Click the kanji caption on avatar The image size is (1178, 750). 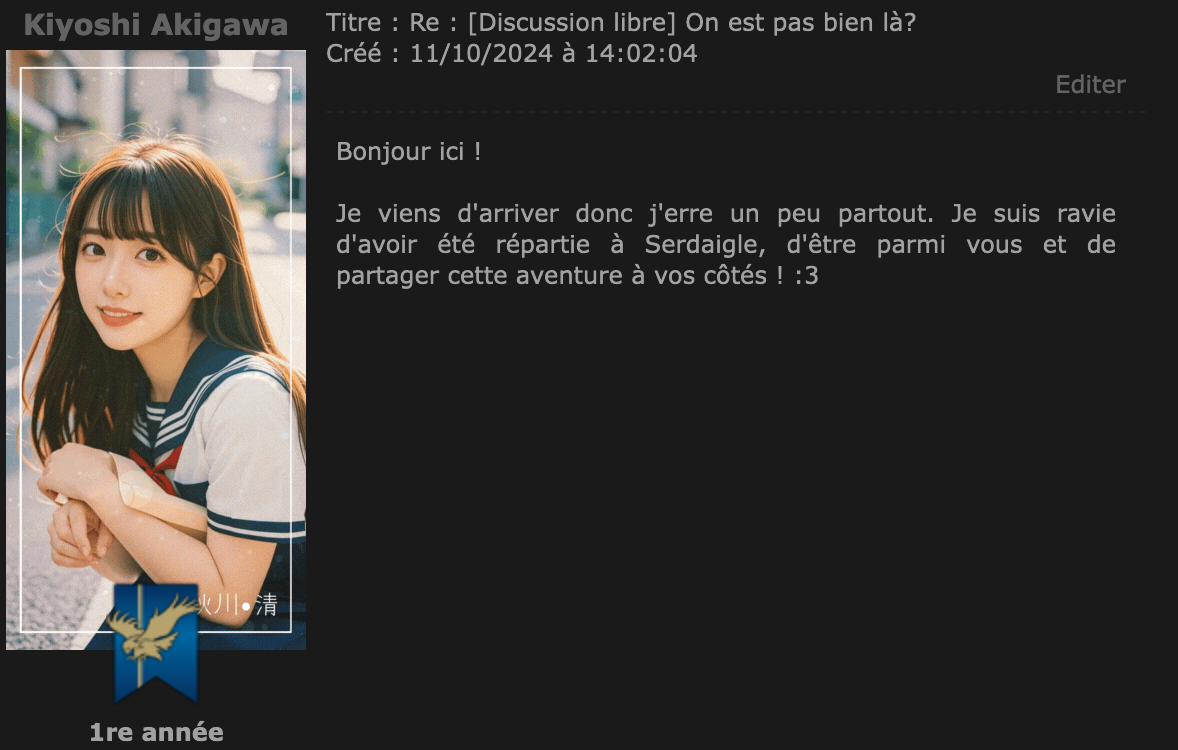click(239, 605)
